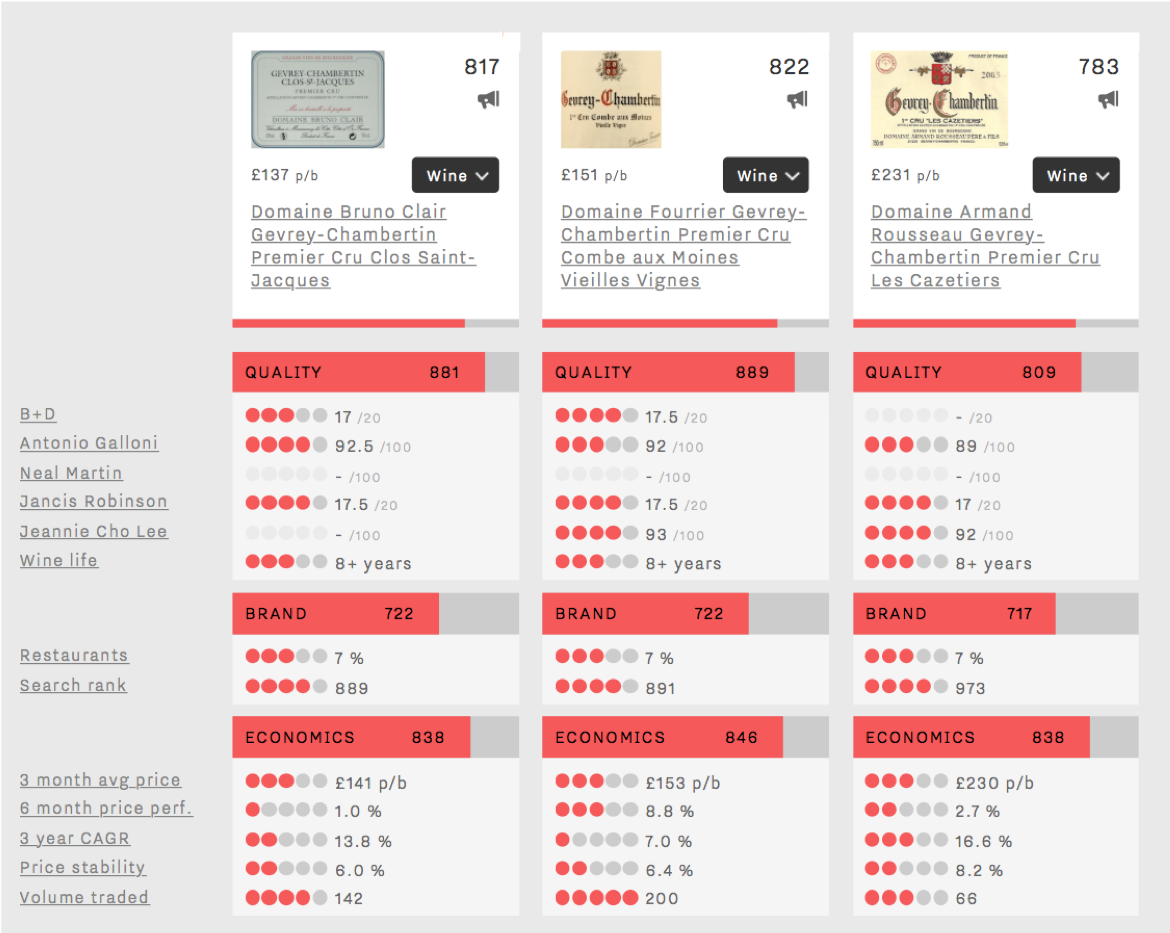This screenshot has width=1170, height=933.
Task: Open Domaine Bruno Clair Clos Saint-Jacques link
Action: [363, 246]
